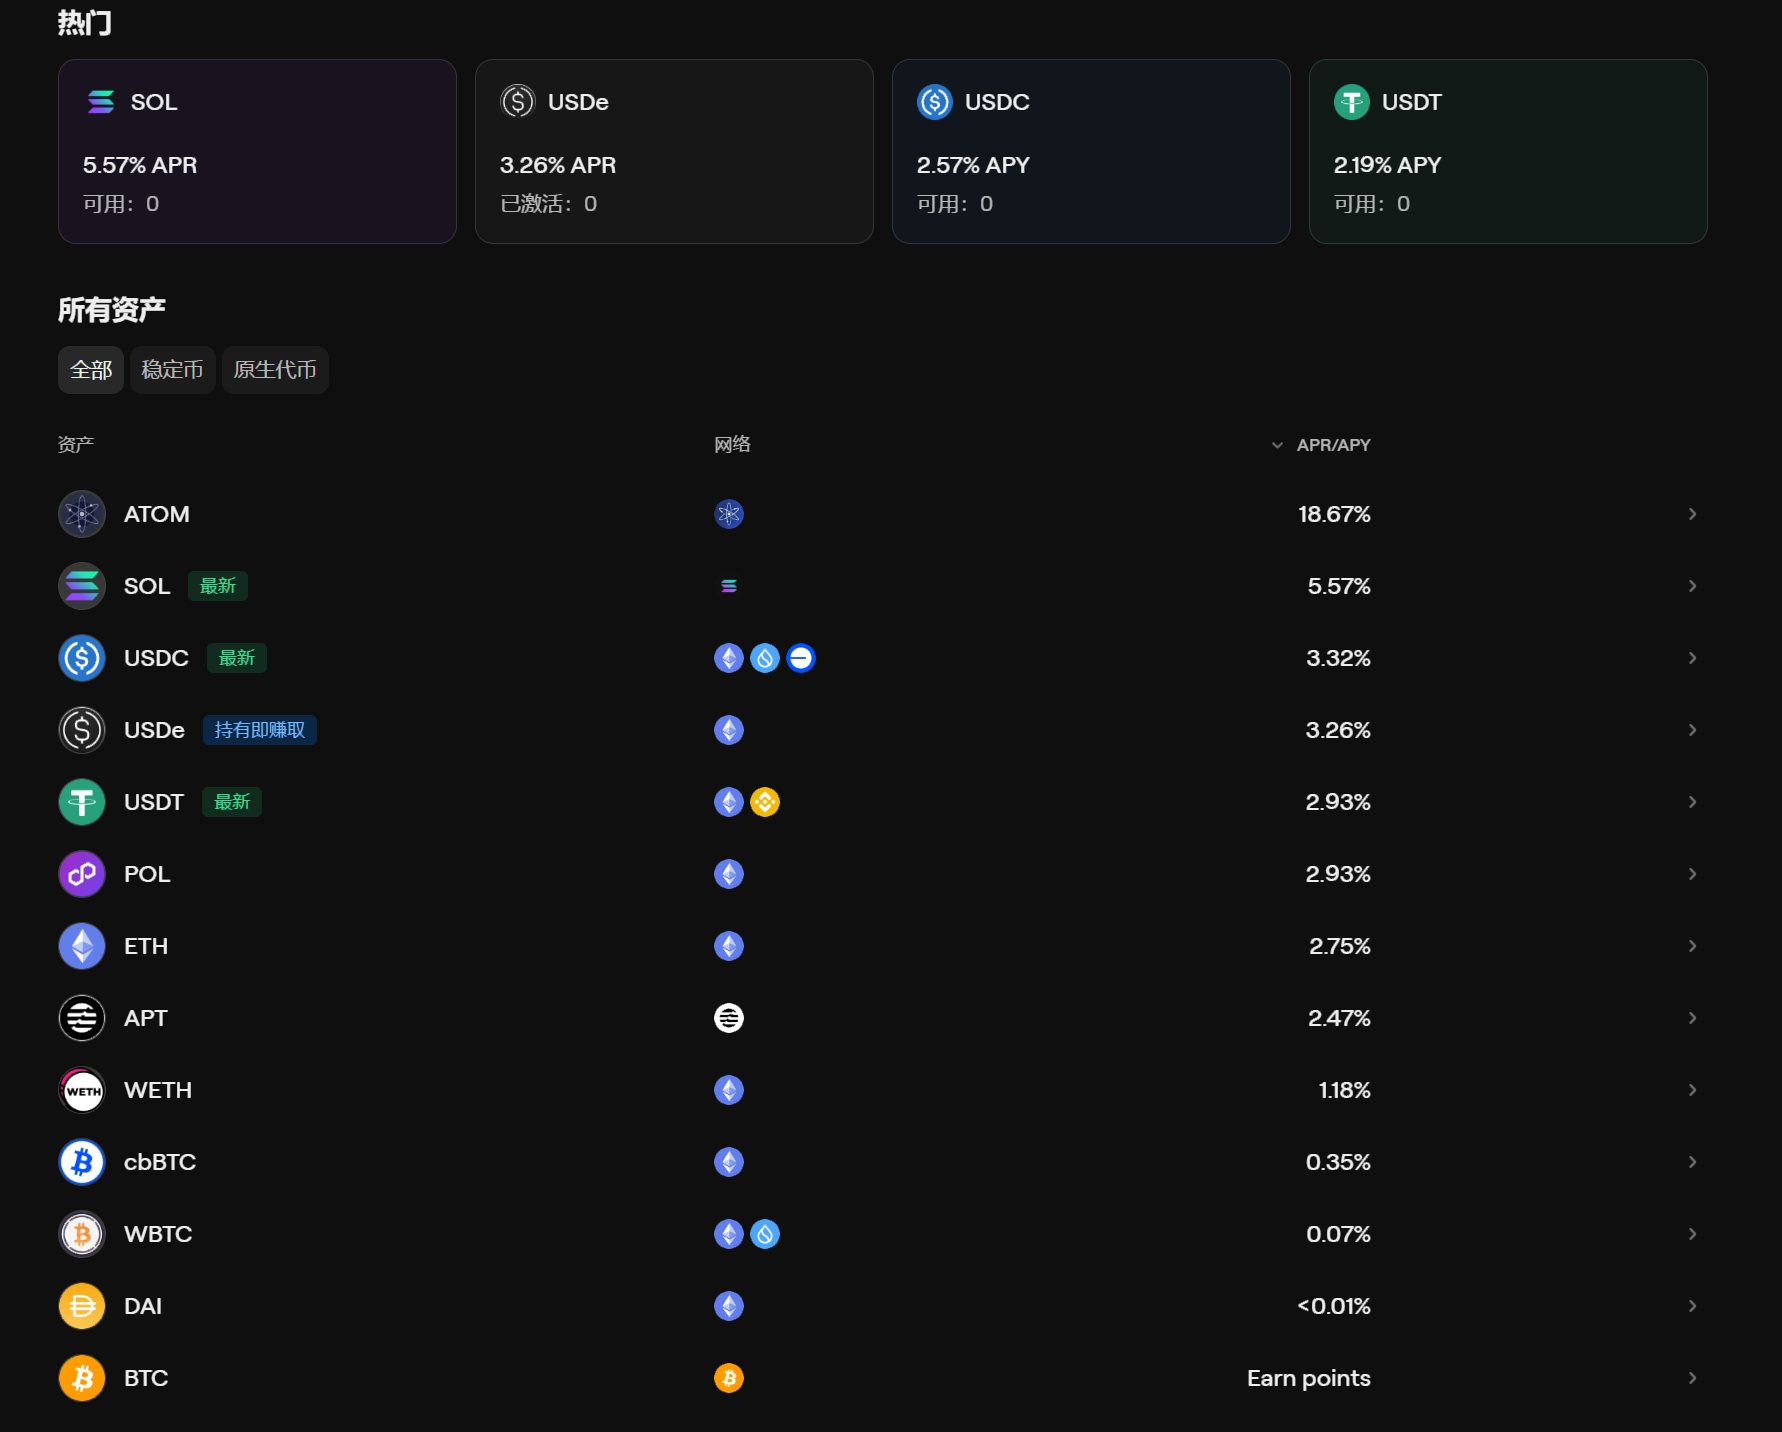This screenshot has width=1782, height=1432.
Task: Expand the USDT row chevron
Action: coord(1692,802)
